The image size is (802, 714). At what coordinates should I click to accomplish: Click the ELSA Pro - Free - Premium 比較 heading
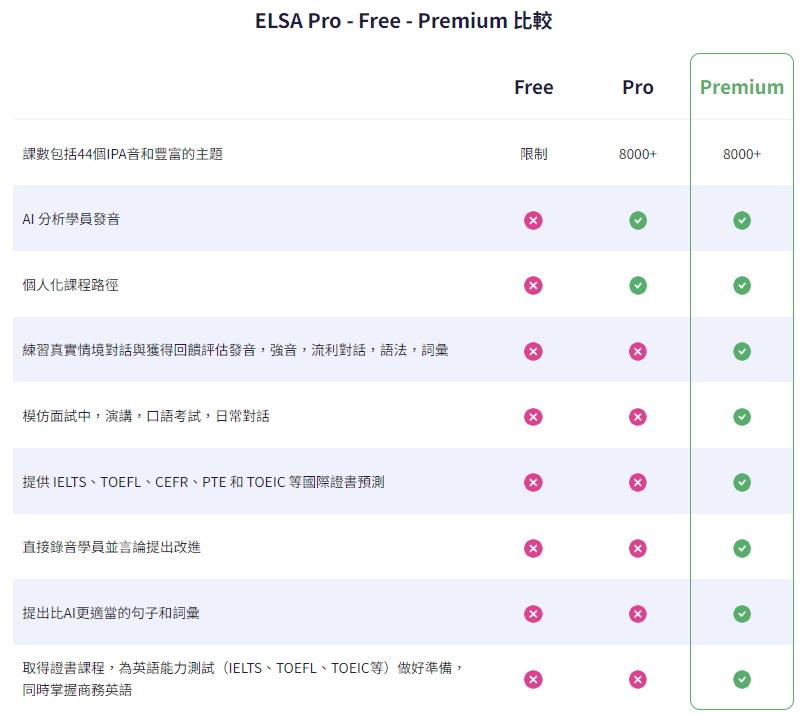403,21
